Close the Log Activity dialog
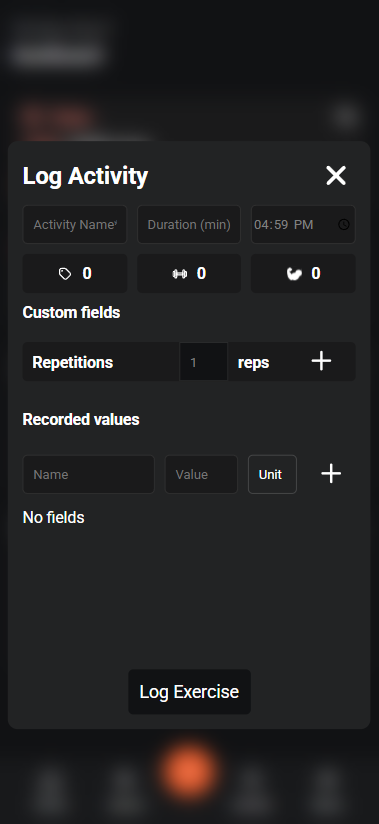 [336, 176]
